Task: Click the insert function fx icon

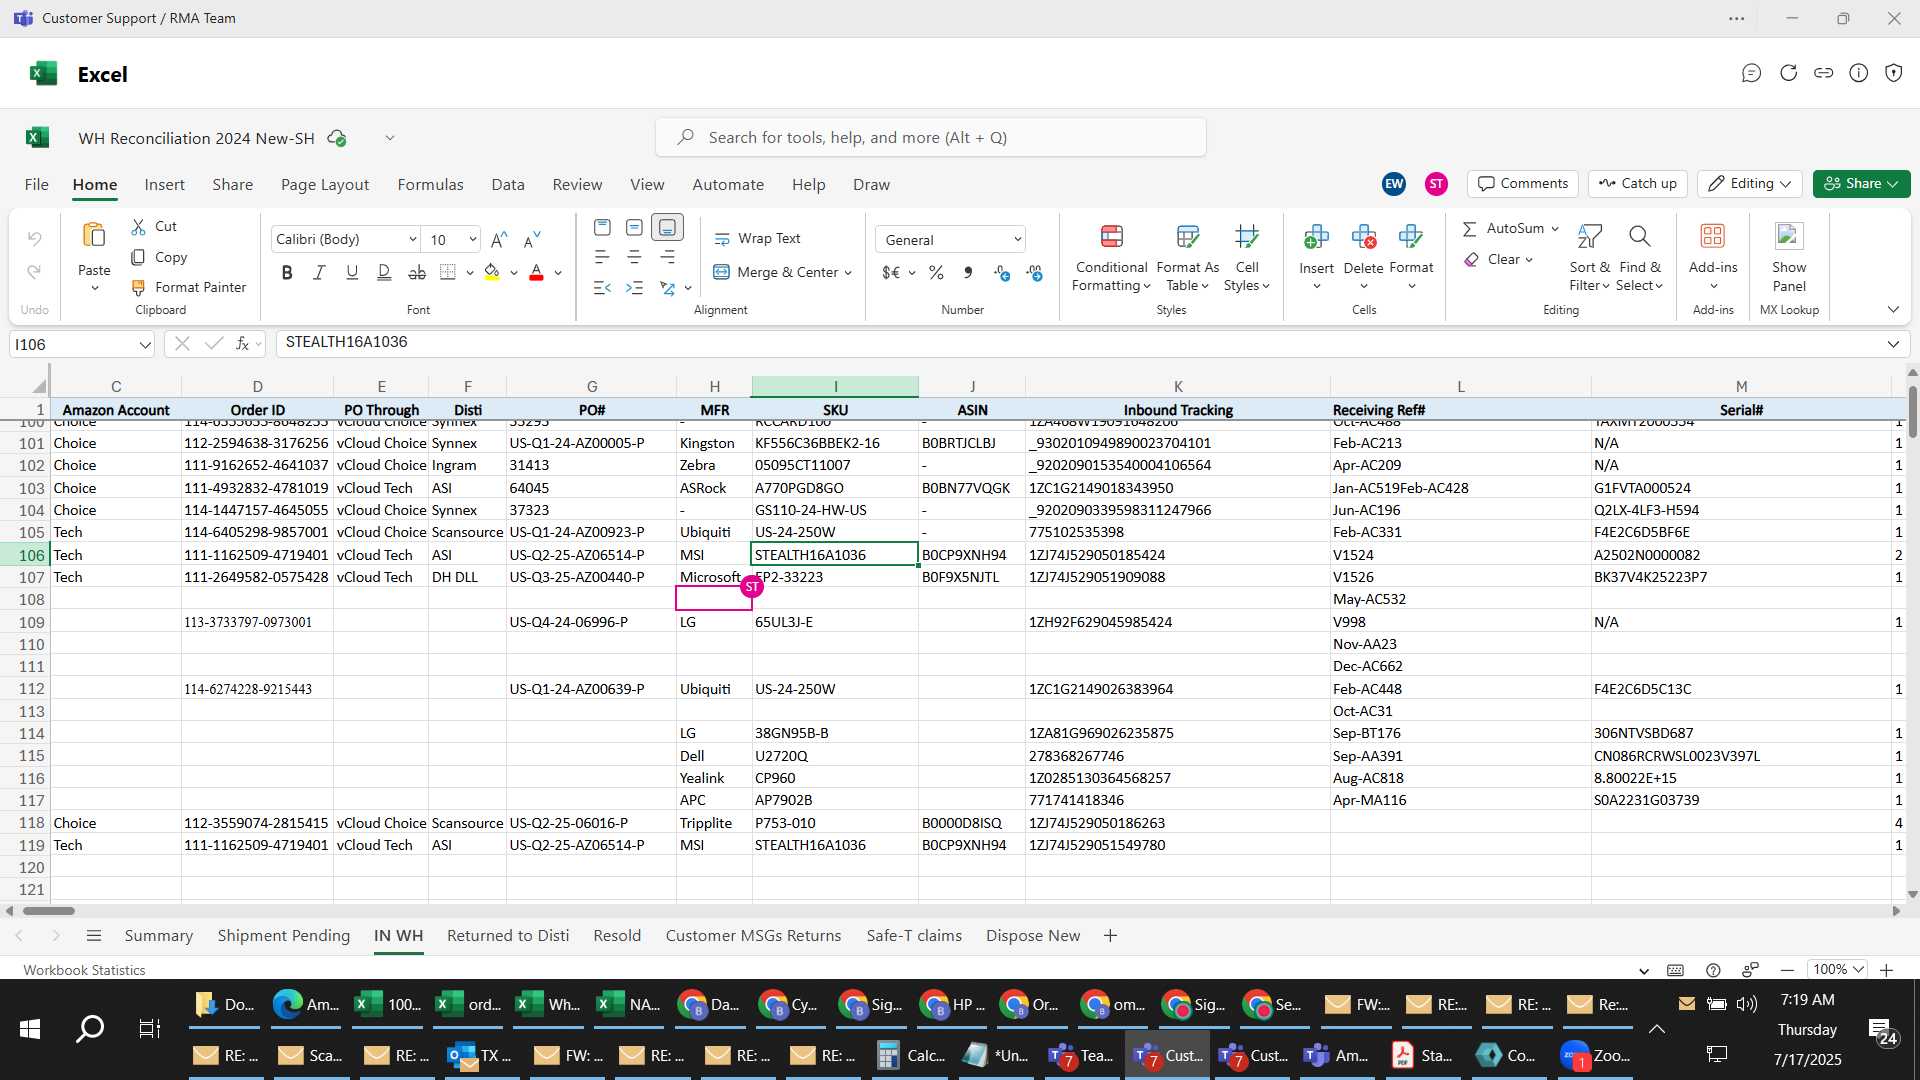Action: point(242,344)
